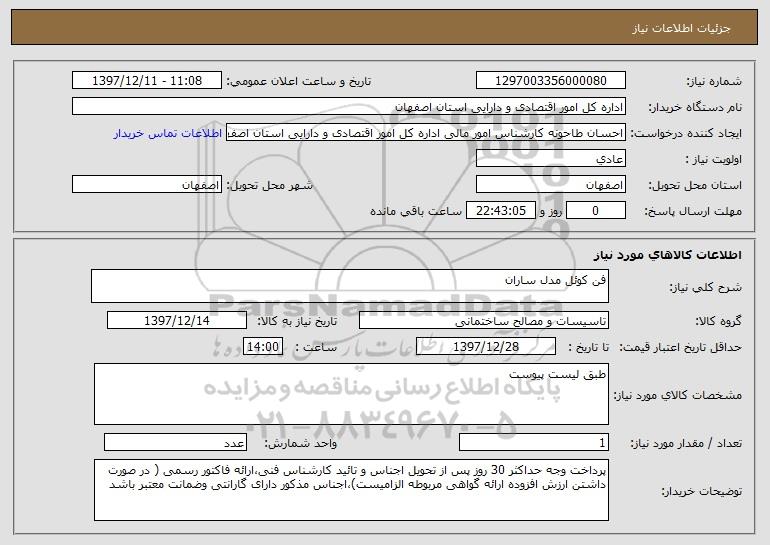The height and width of the screenshot is (545, 770).
Task: Click the شماره نیاز label
Action: (714, 82)
